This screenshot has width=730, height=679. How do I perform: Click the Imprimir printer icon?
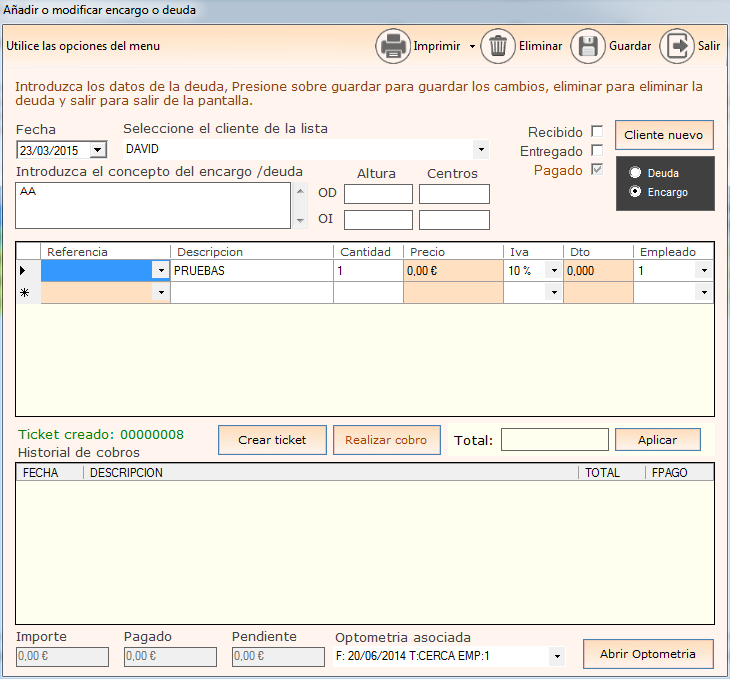[x=393, y=46]
